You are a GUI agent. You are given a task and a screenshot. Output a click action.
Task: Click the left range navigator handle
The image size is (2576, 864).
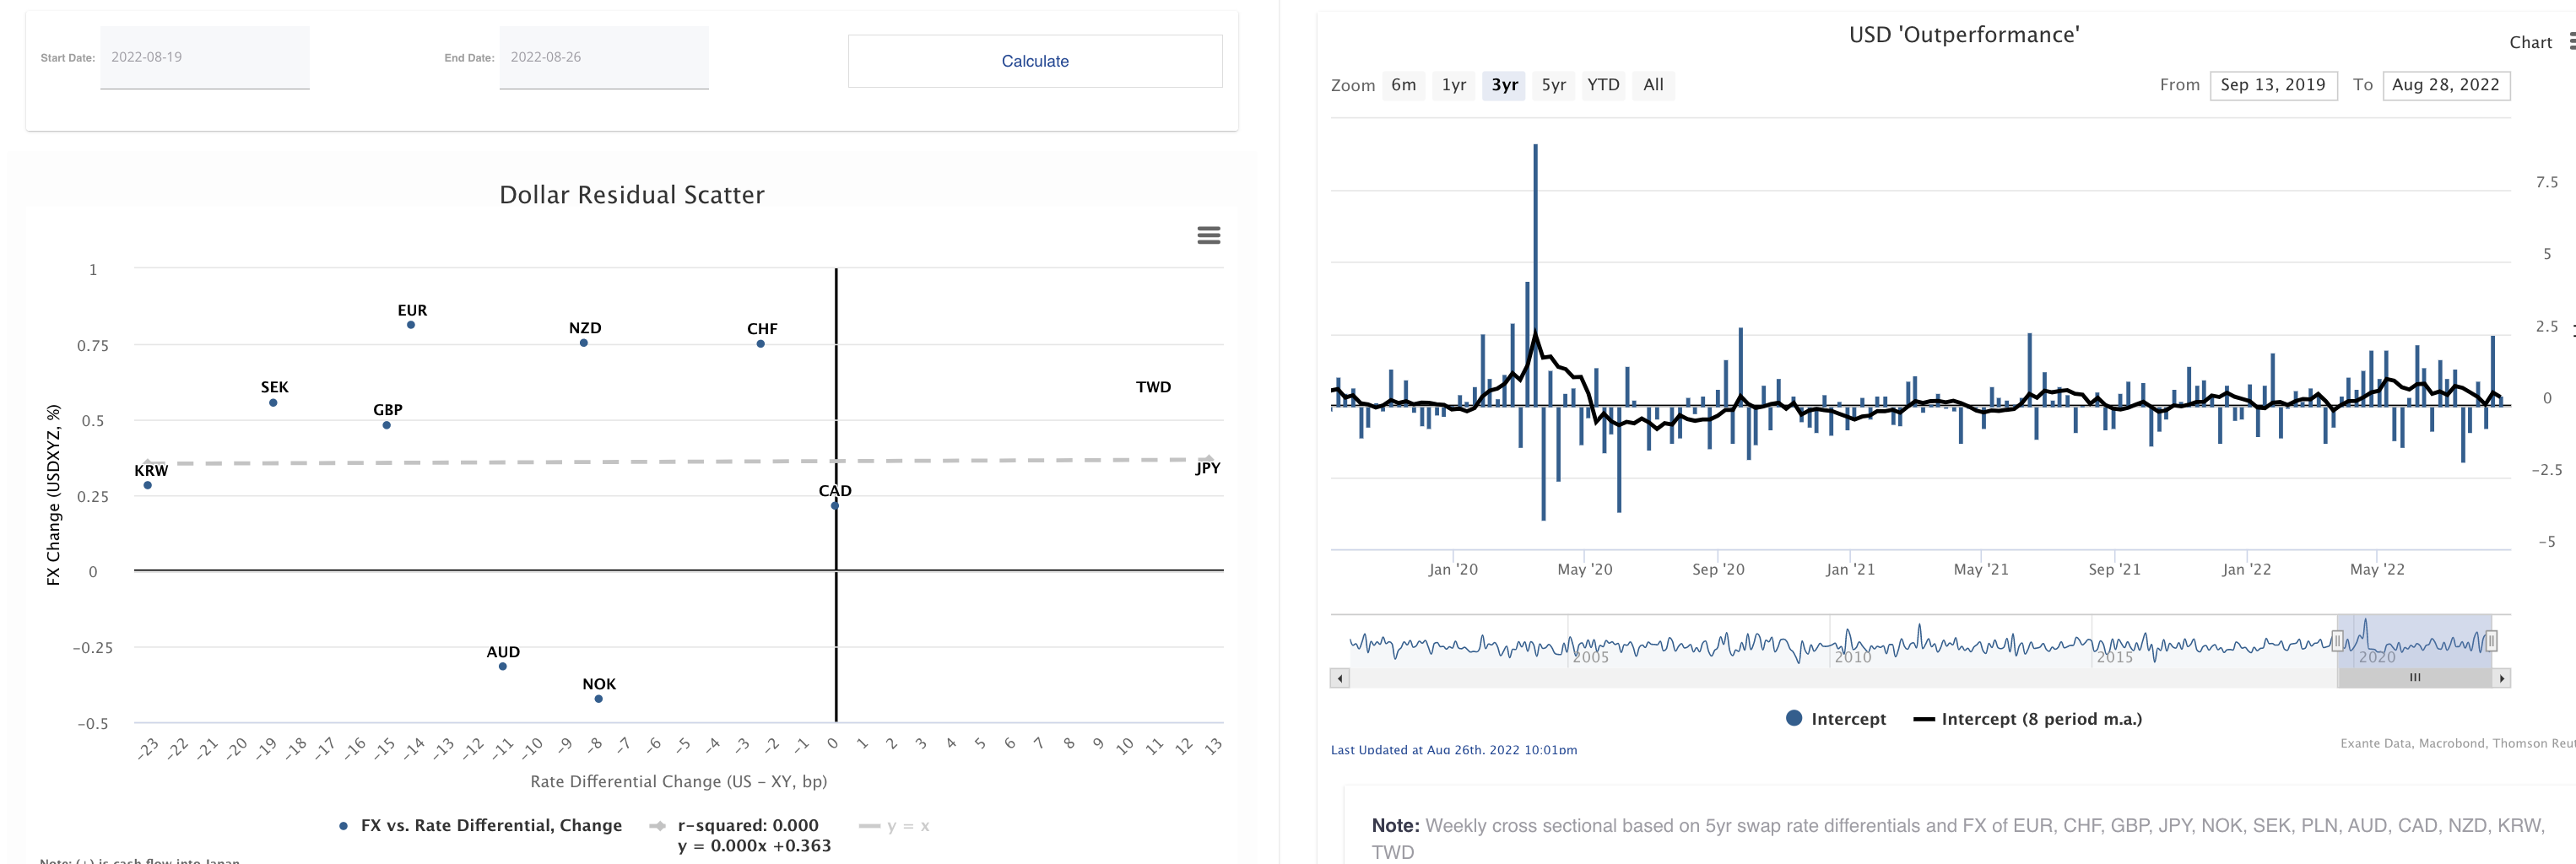pos(2337,641)
